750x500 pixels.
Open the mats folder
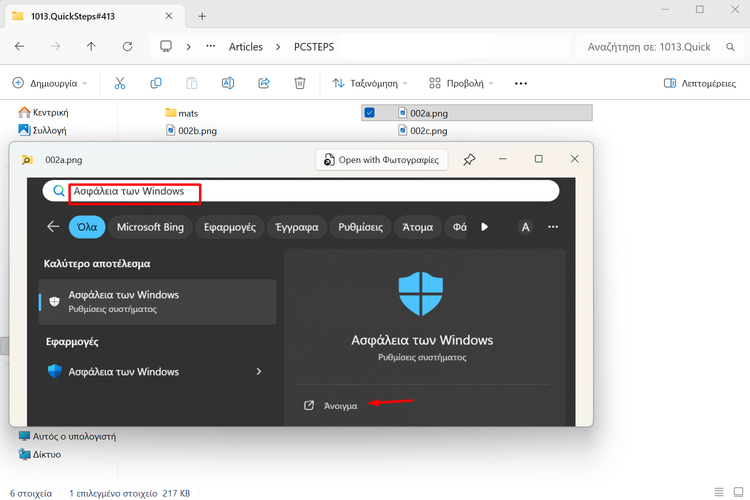coord(187,113)
